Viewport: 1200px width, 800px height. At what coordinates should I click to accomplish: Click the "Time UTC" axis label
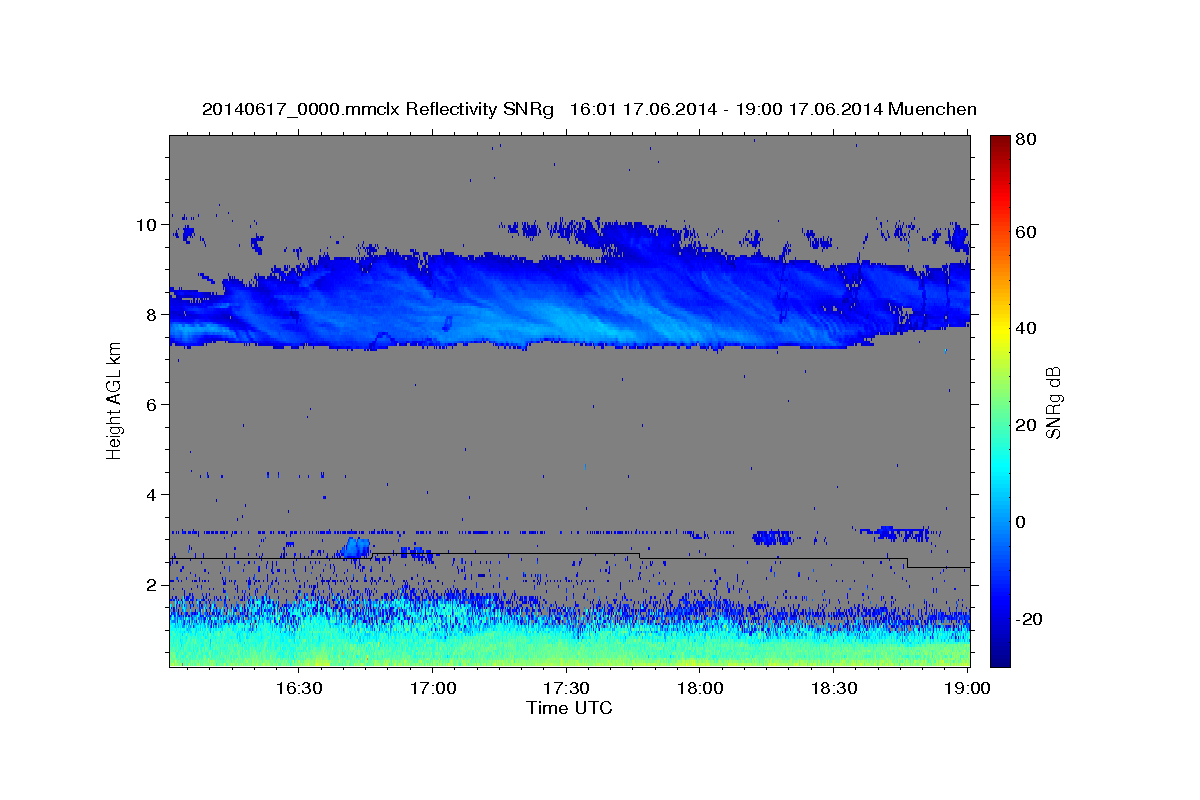tap(569, 708)
